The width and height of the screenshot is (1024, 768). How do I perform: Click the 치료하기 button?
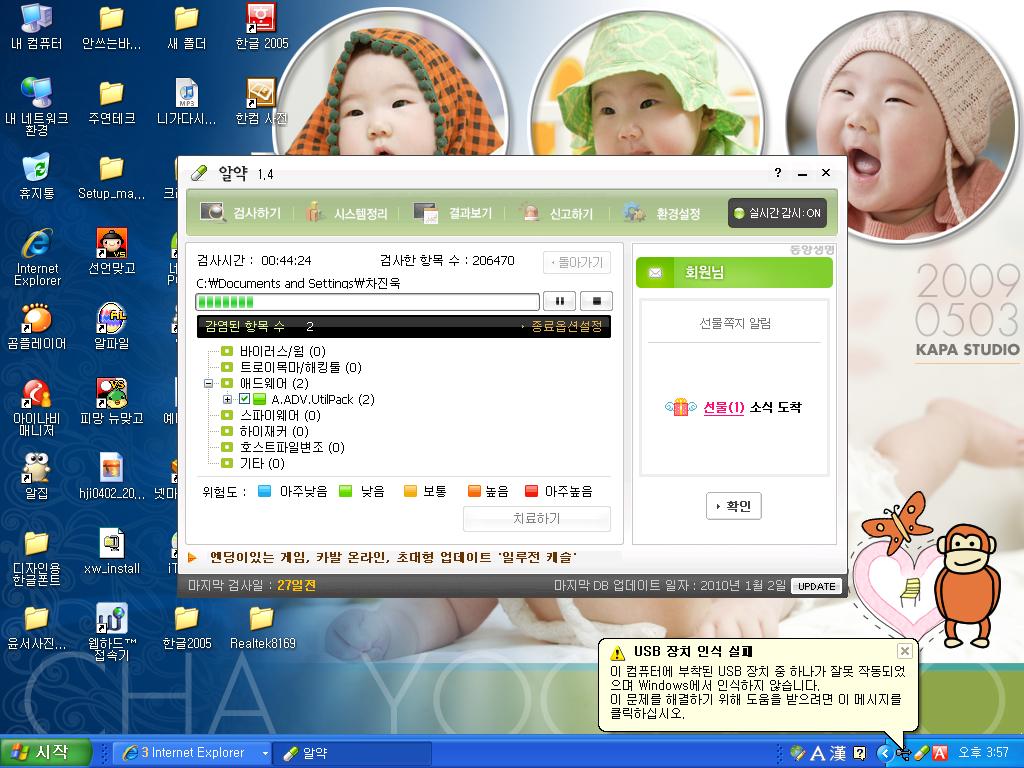pyautogui.click(x=537, y=519)
